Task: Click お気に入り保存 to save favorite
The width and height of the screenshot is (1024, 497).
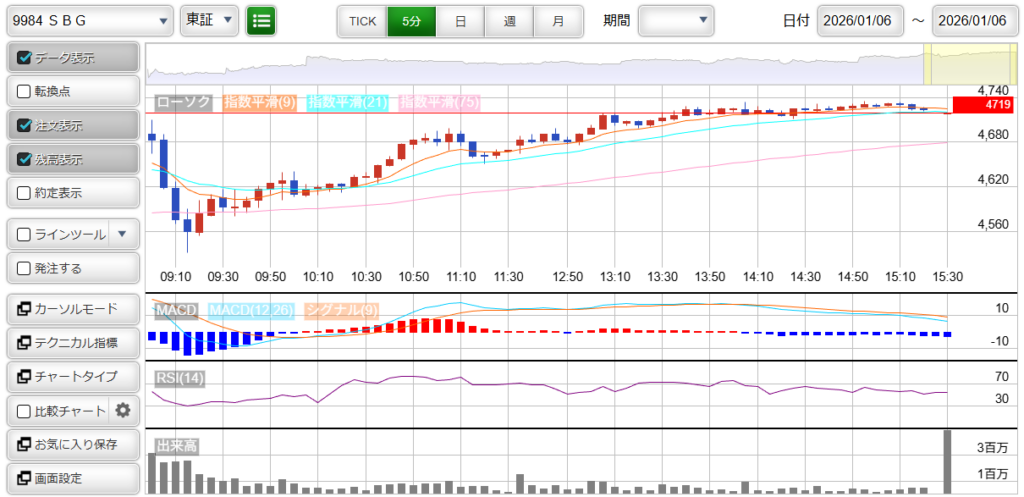Action: (71, 444)
